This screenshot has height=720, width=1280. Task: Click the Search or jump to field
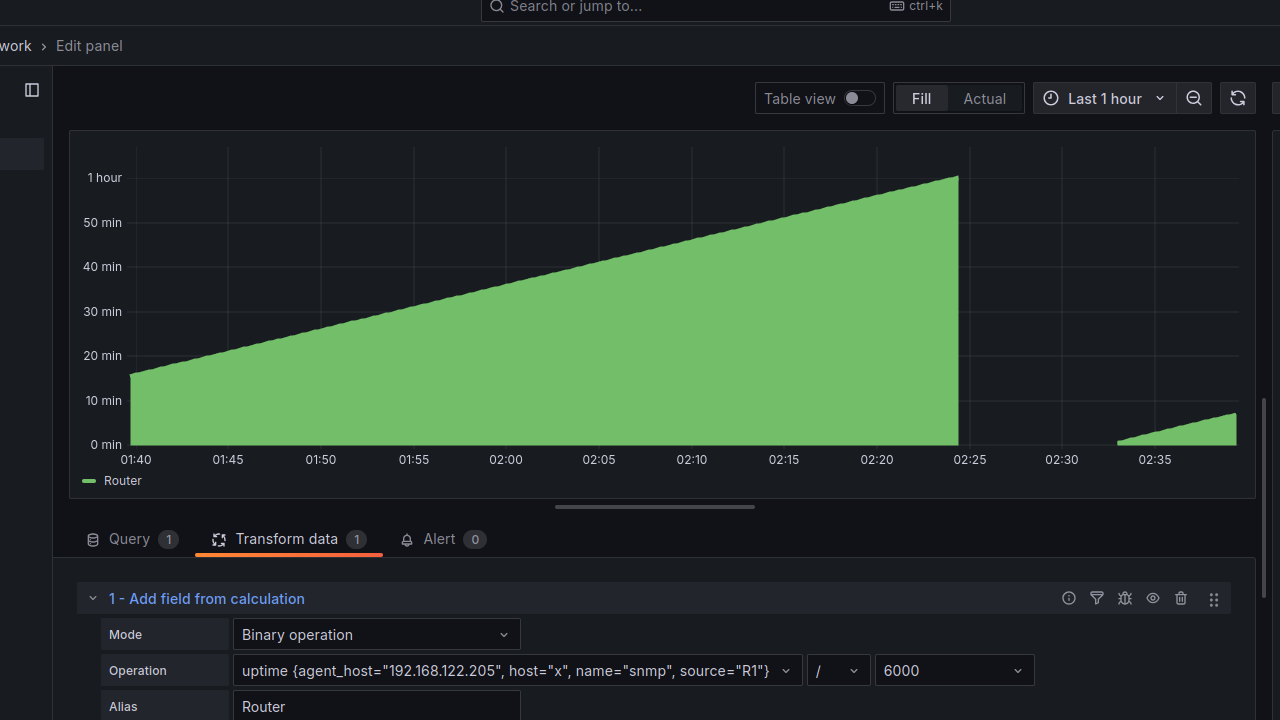716,7
